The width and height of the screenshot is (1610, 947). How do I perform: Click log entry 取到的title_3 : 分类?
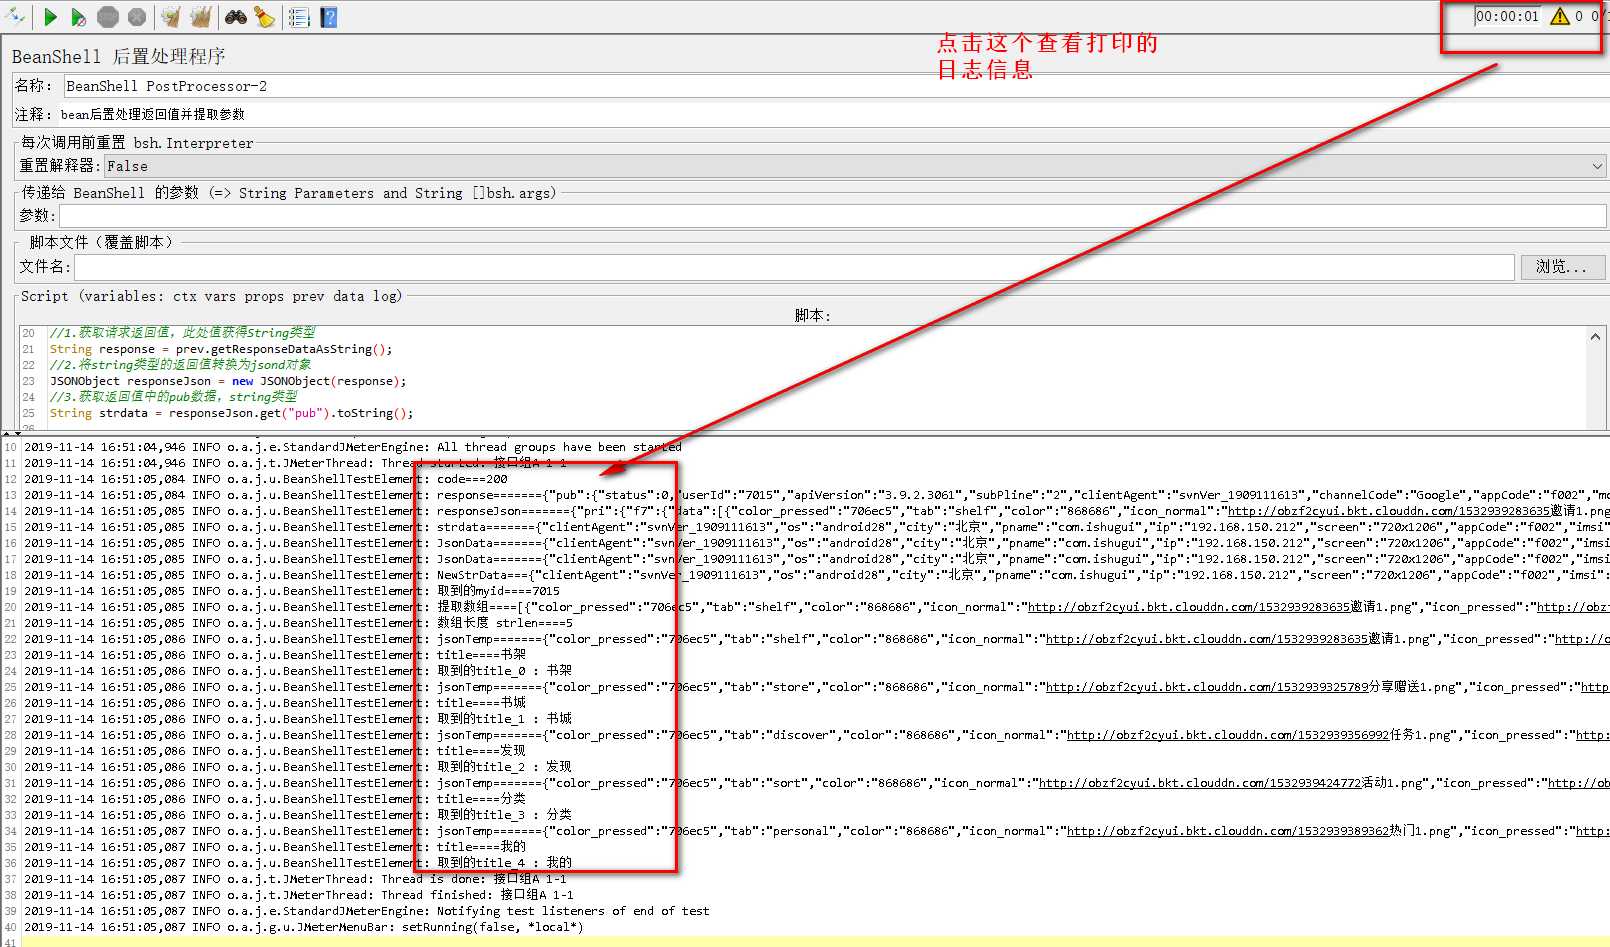coord(504,815)
